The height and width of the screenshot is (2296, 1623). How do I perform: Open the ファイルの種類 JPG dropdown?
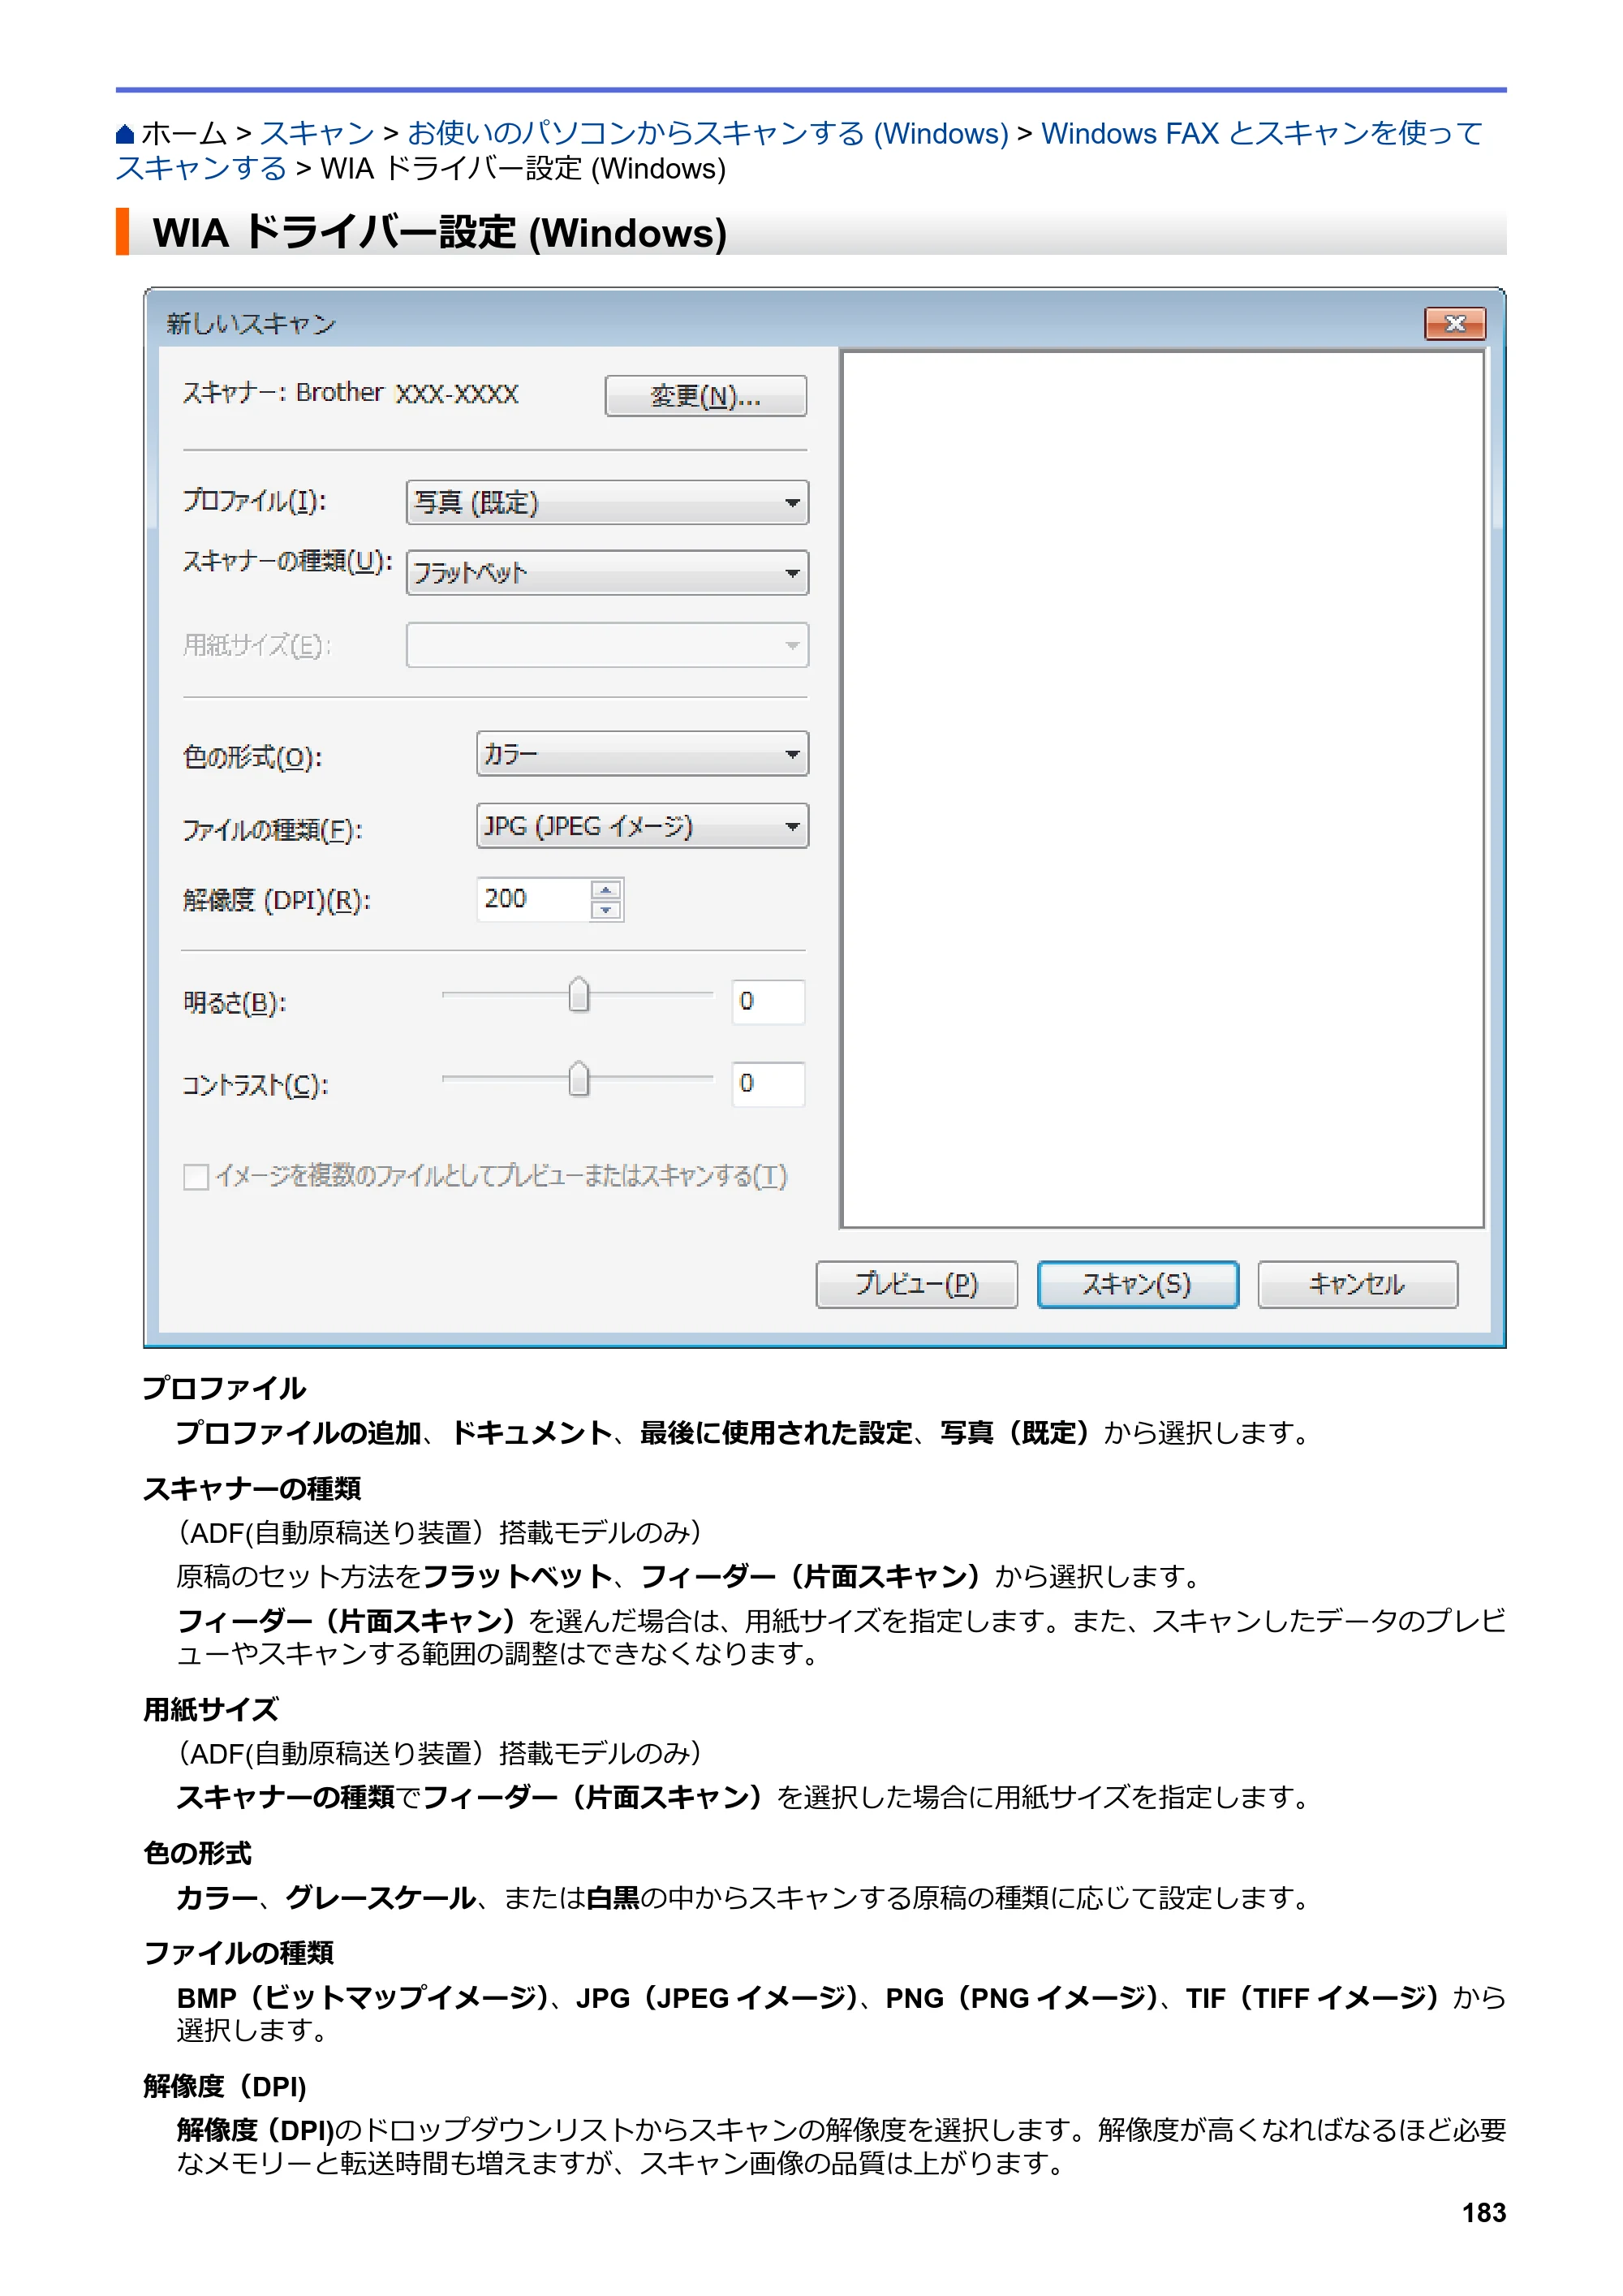pyautogui.click(x=642, y=826)
